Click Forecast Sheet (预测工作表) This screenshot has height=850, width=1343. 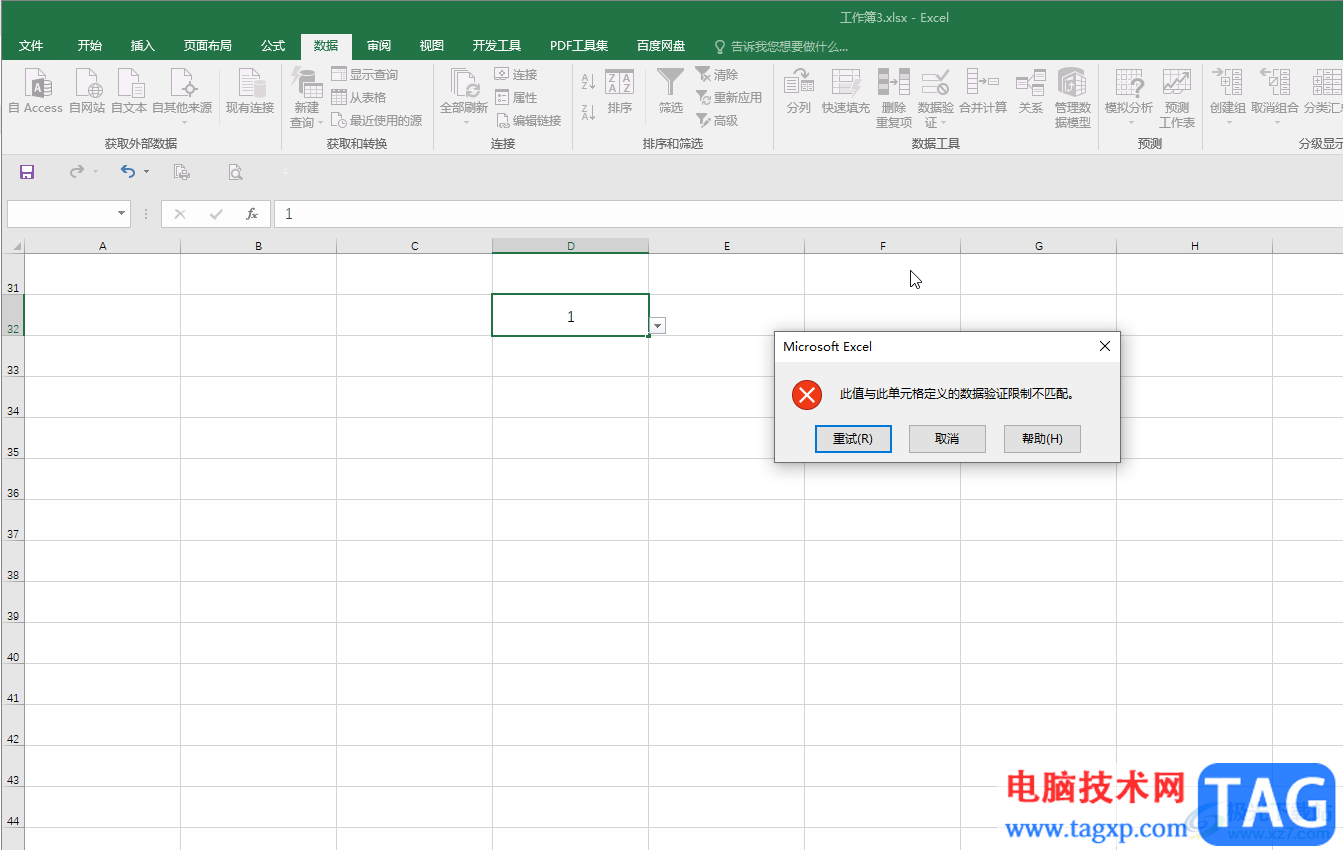1177,98
